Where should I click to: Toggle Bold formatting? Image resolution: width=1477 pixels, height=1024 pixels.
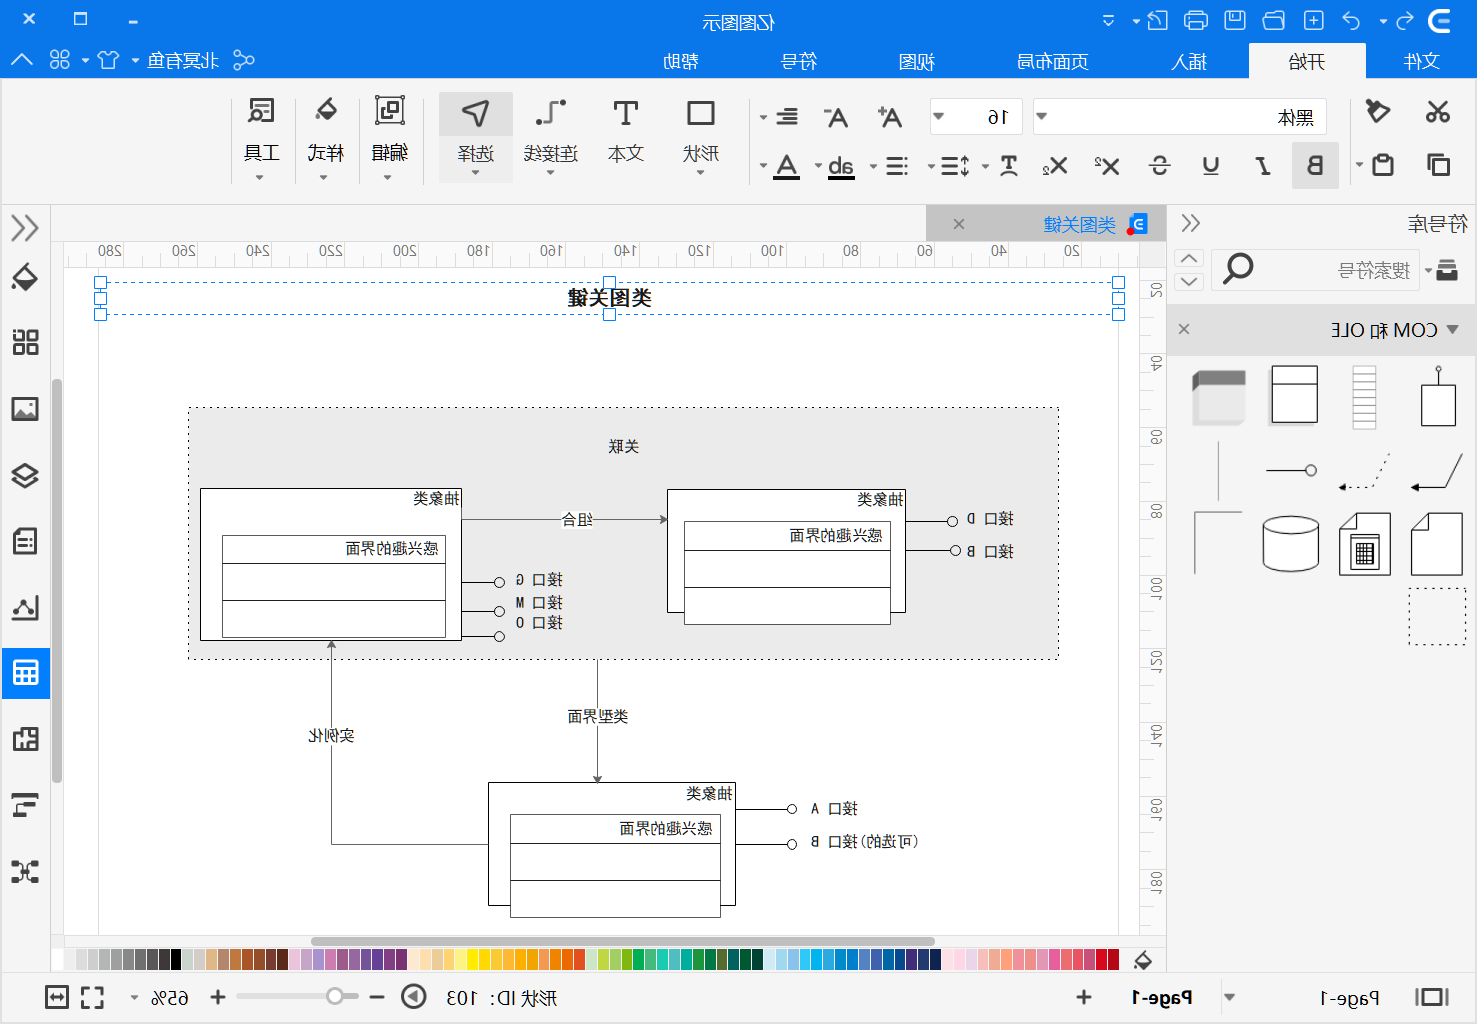tap(1315, 166)
